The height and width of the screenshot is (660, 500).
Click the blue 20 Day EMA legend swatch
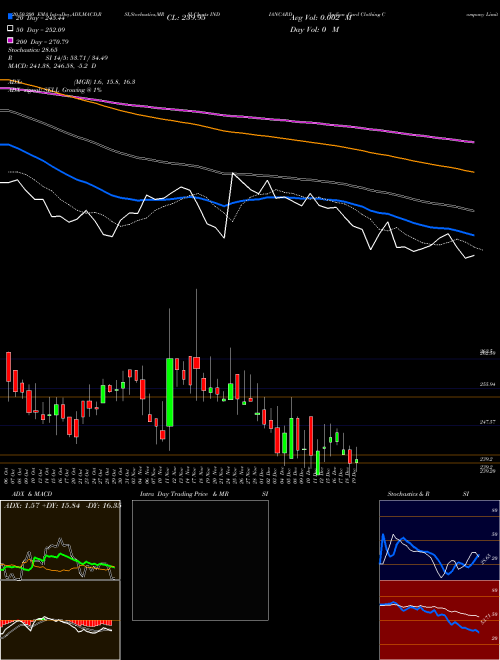click(10, 18)
